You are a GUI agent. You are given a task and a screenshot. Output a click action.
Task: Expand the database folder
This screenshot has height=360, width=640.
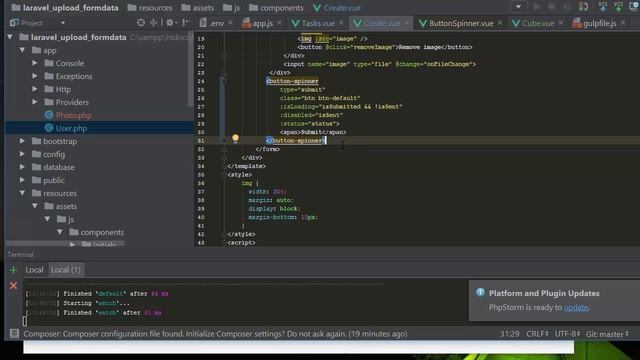pos(22,167)
